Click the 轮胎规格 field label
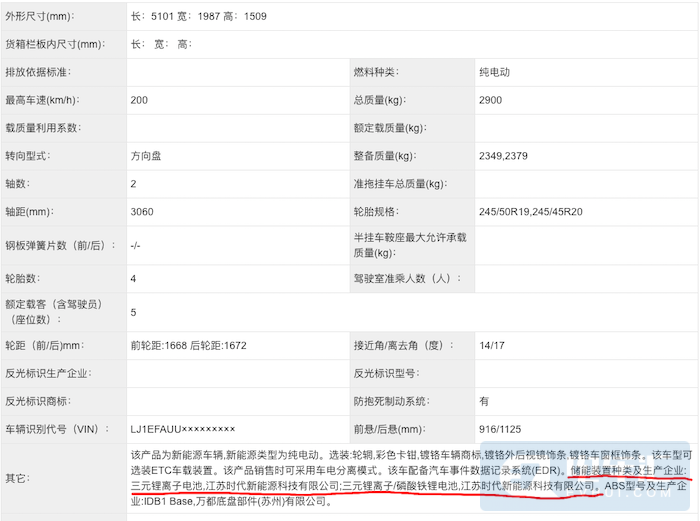The width and height of the screenshot is (700, 521). click(380, 212)
